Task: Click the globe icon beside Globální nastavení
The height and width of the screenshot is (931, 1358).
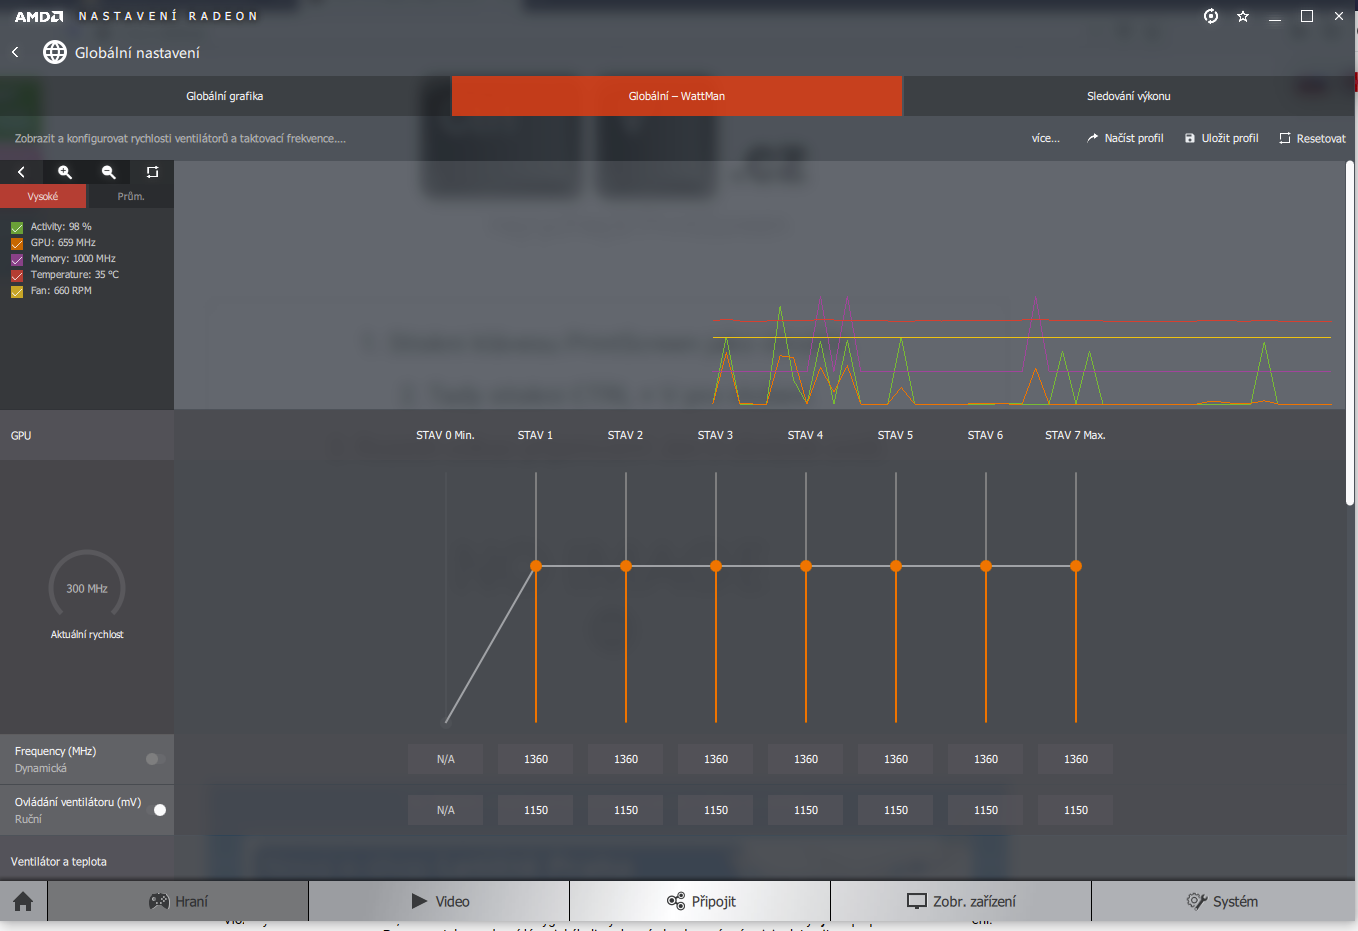Action: tap(55, 52)
